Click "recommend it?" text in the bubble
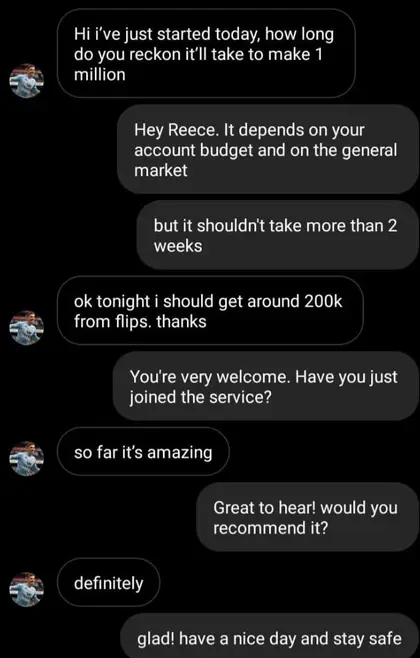This screenshot has width=420, height=658. 270,528
